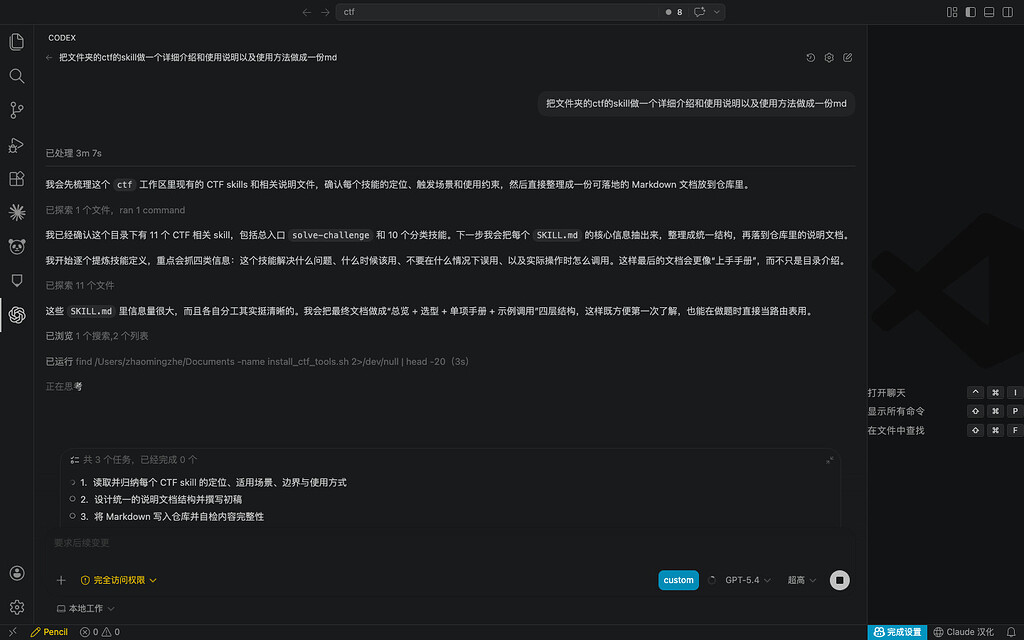This screenshot has height=640, width=1024.
Task: Click the CODEX panel title
Action: tap(62, 38)
